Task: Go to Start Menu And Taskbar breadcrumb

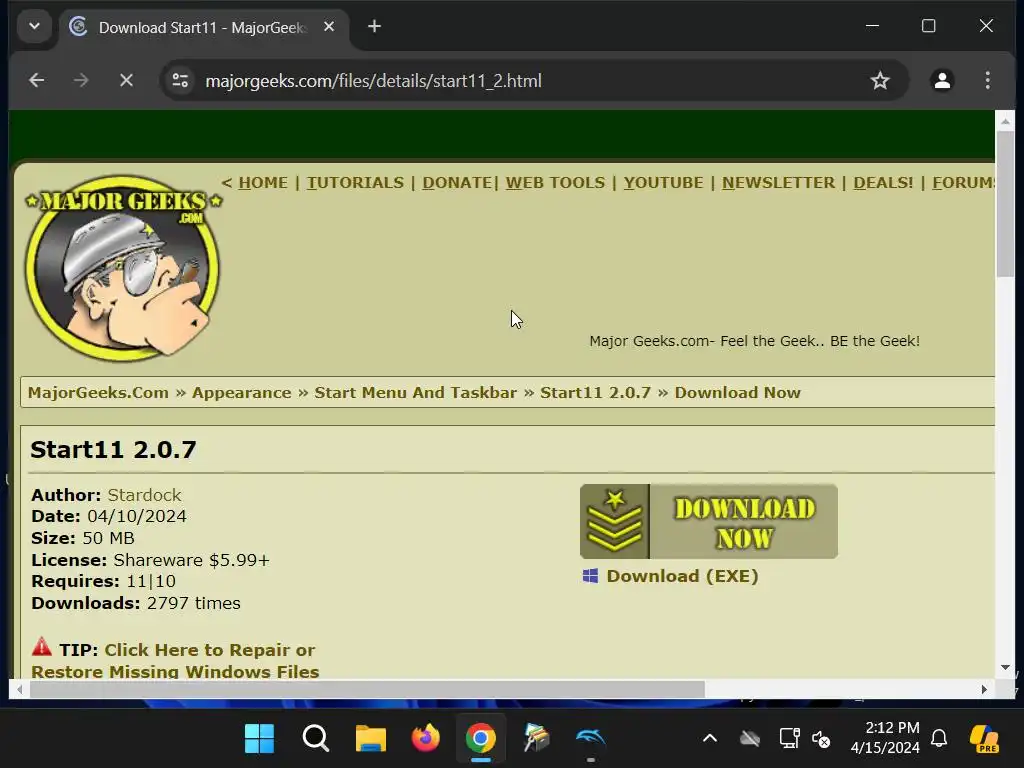Action: tap(415, 392)
